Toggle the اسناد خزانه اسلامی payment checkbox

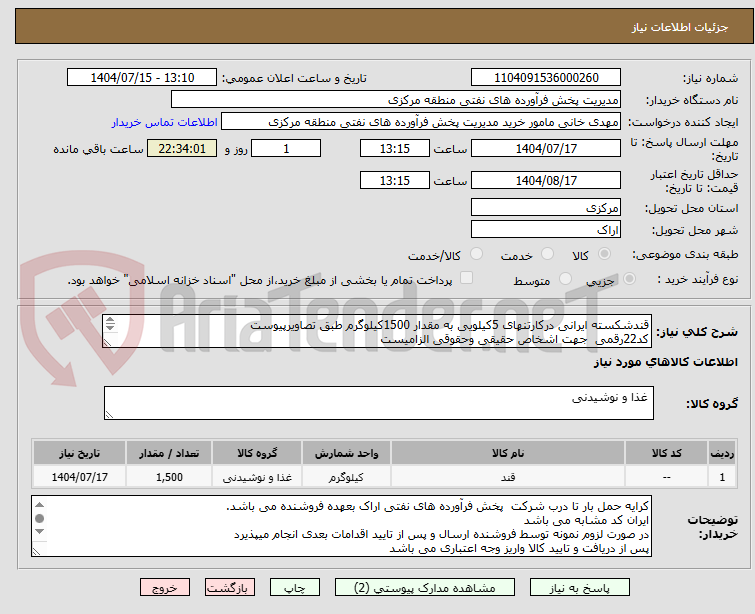(x=466, y=278)
